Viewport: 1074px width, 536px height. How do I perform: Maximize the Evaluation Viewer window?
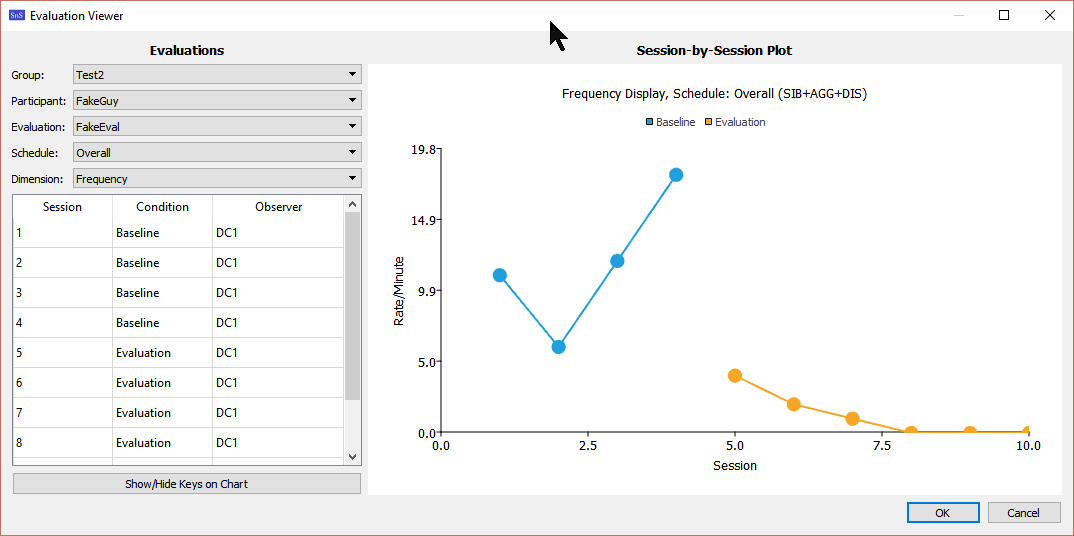click(x=1004, y=16)
